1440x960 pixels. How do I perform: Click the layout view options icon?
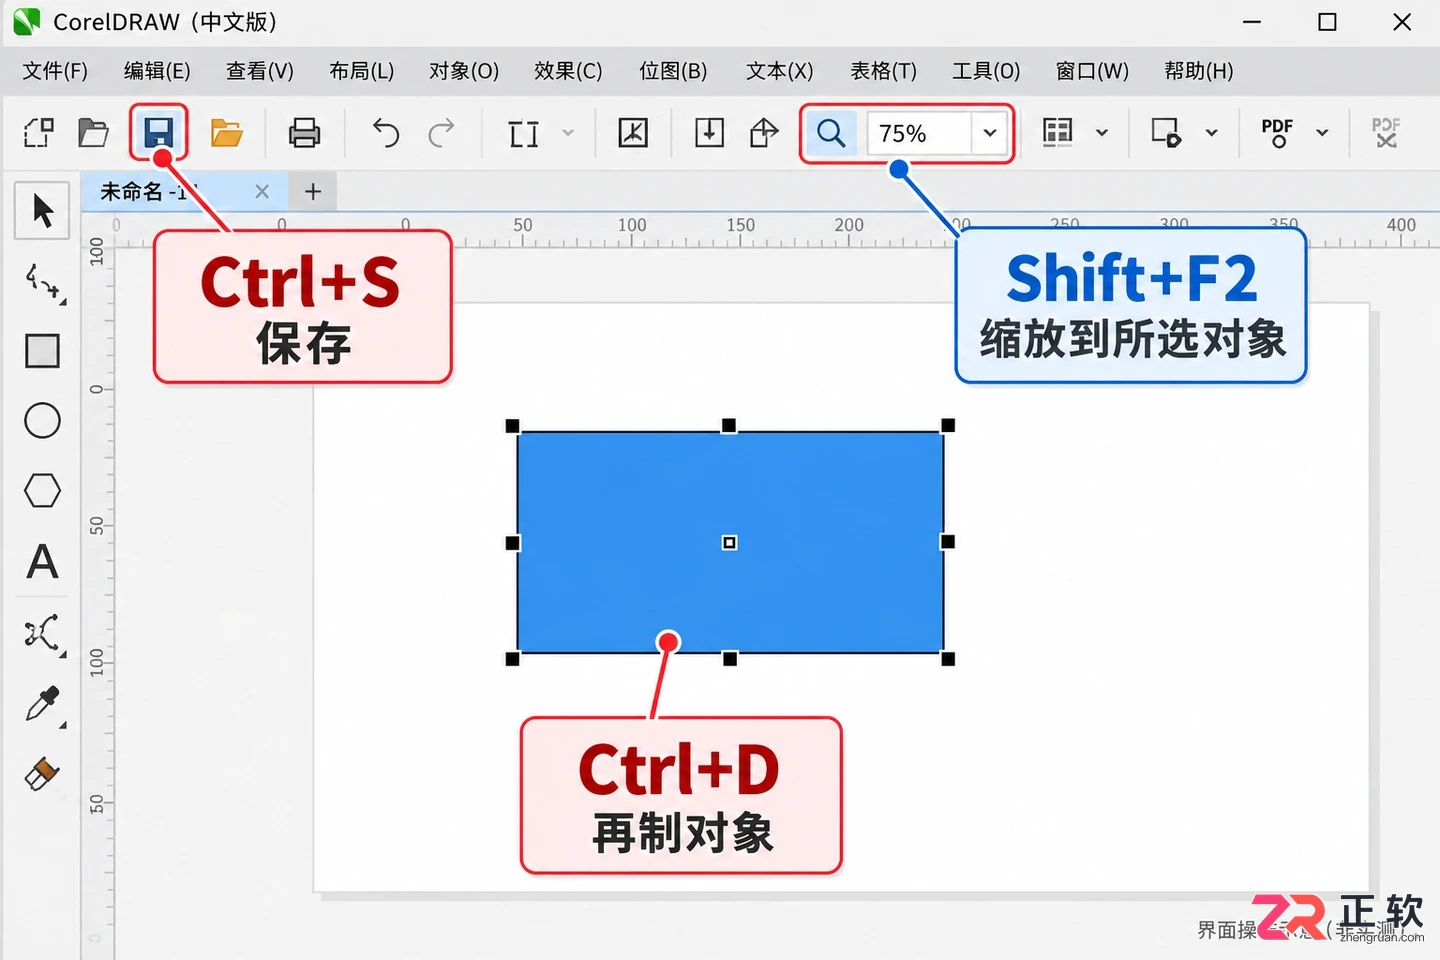pos(1058,132)
